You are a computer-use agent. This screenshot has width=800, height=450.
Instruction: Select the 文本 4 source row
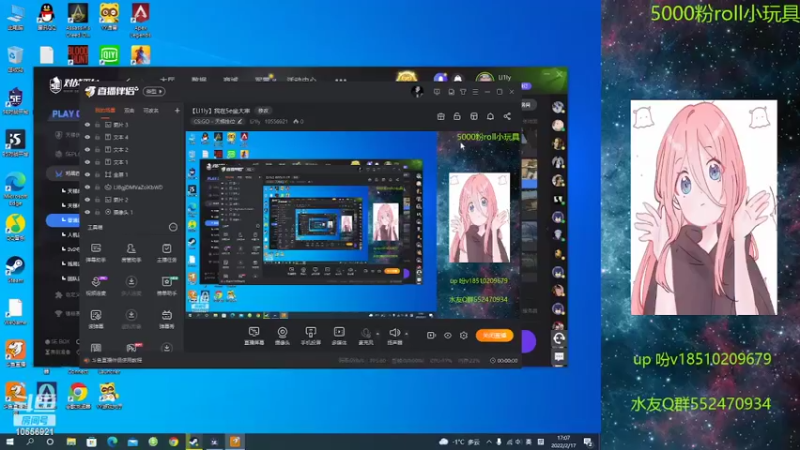pos(132,137)
